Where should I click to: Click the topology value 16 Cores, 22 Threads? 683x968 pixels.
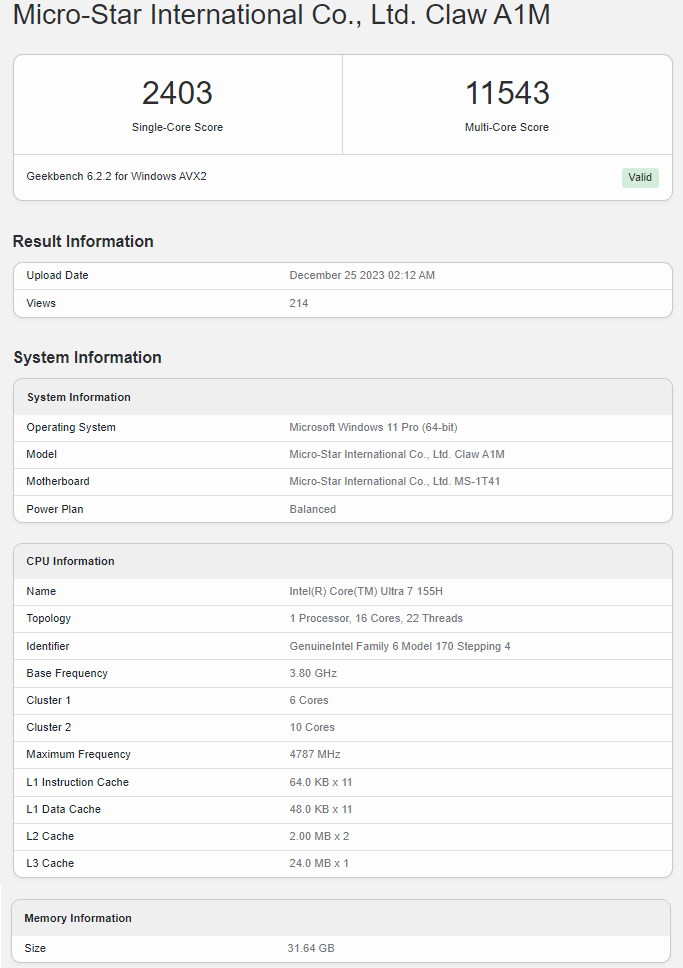(x=376, y=619)
